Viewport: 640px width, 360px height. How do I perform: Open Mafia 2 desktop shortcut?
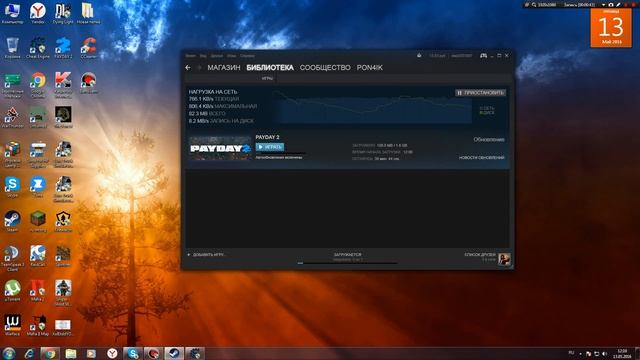click(38, 291)
